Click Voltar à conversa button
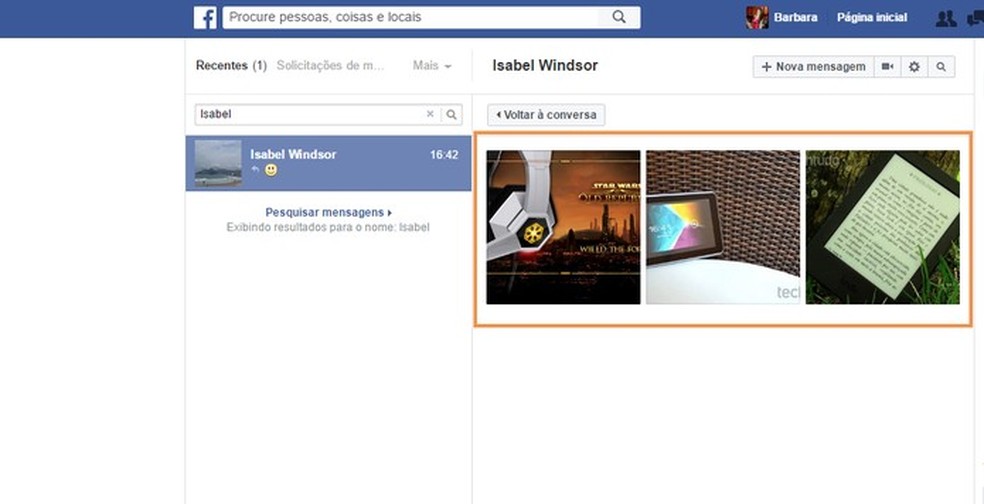 point(546,115)
